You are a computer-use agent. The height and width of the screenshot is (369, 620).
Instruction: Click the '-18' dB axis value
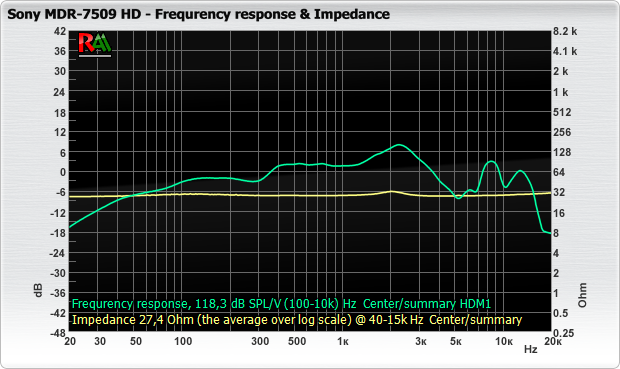pos(58,233)
